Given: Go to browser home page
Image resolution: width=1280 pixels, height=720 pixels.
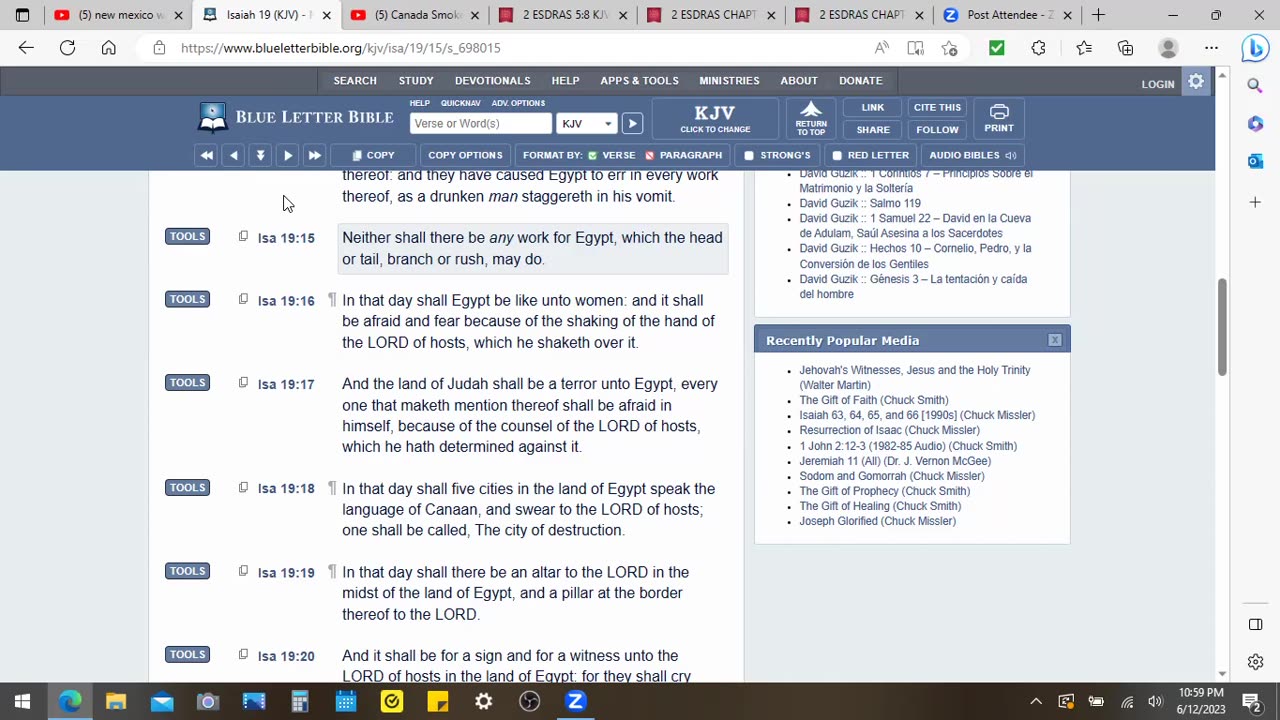Looking at the screenshot, I should coord(108,48).
